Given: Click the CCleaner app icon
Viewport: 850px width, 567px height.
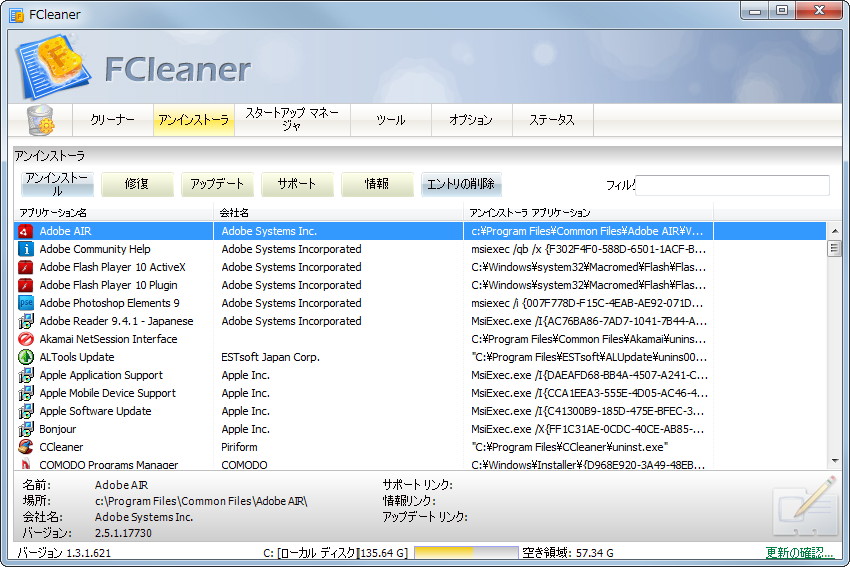Looking at the screenshot, I should [x=25, y=447].
